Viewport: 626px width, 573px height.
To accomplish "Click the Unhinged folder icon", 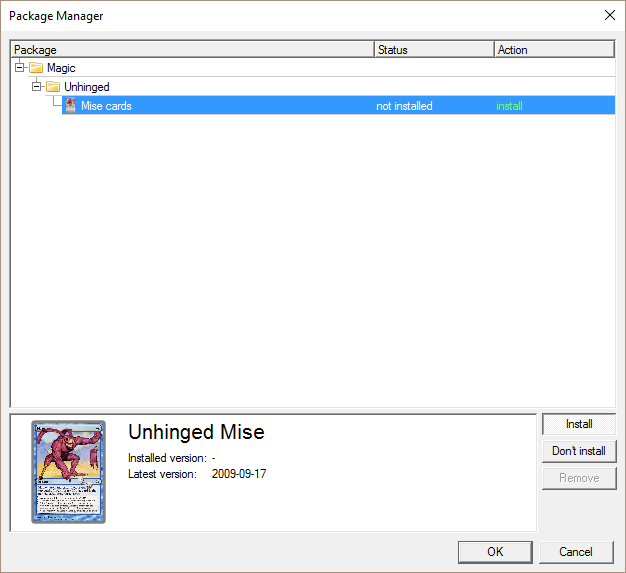I will [53, 87].
